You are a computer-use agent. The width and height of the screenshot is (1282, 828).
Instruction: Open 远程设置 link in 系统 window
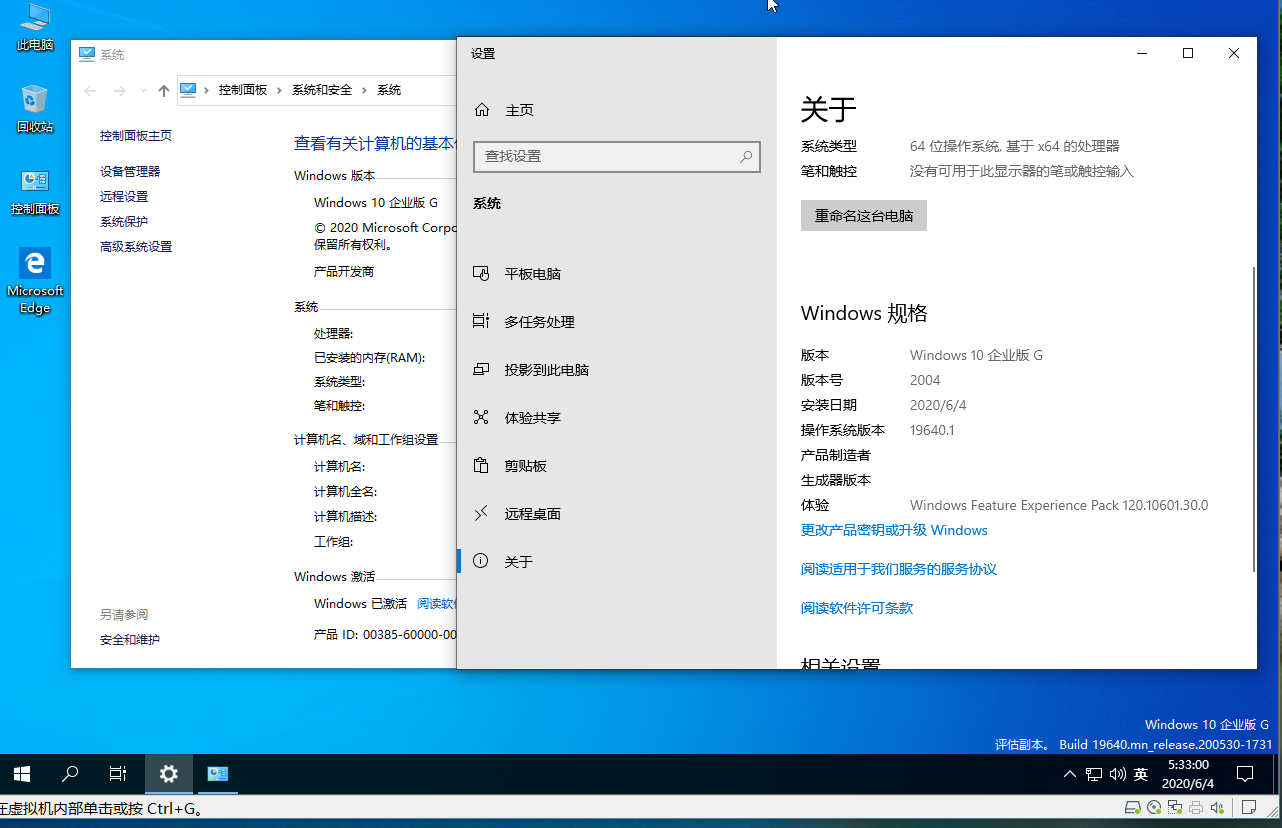tap(124, 197)
